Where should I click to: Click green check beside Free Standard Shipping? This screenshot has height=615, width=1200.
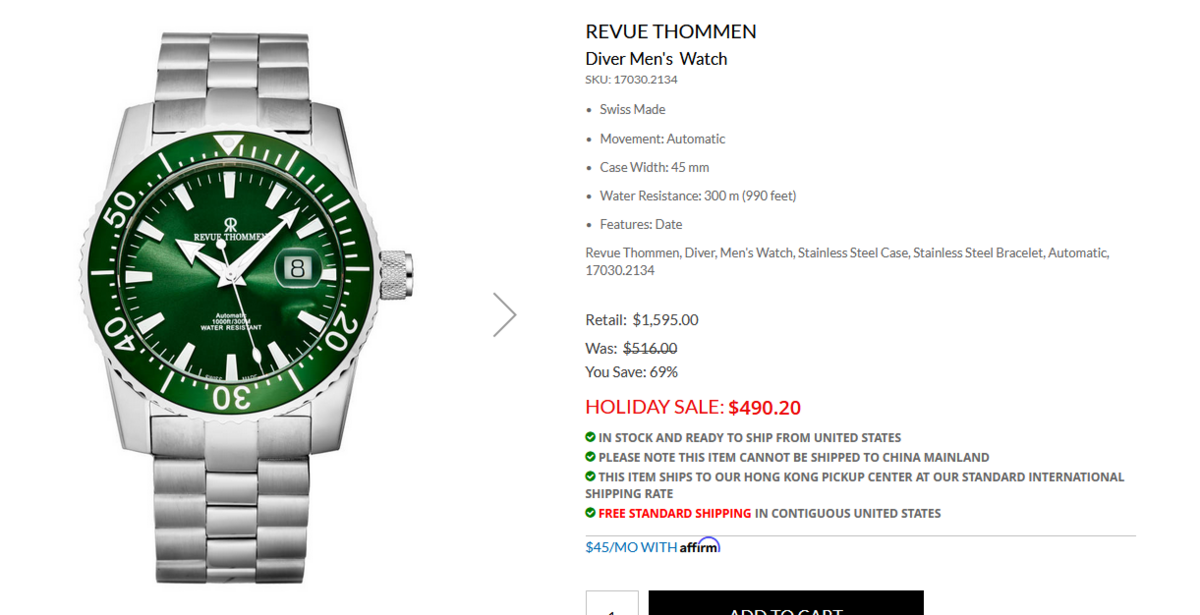590,512
